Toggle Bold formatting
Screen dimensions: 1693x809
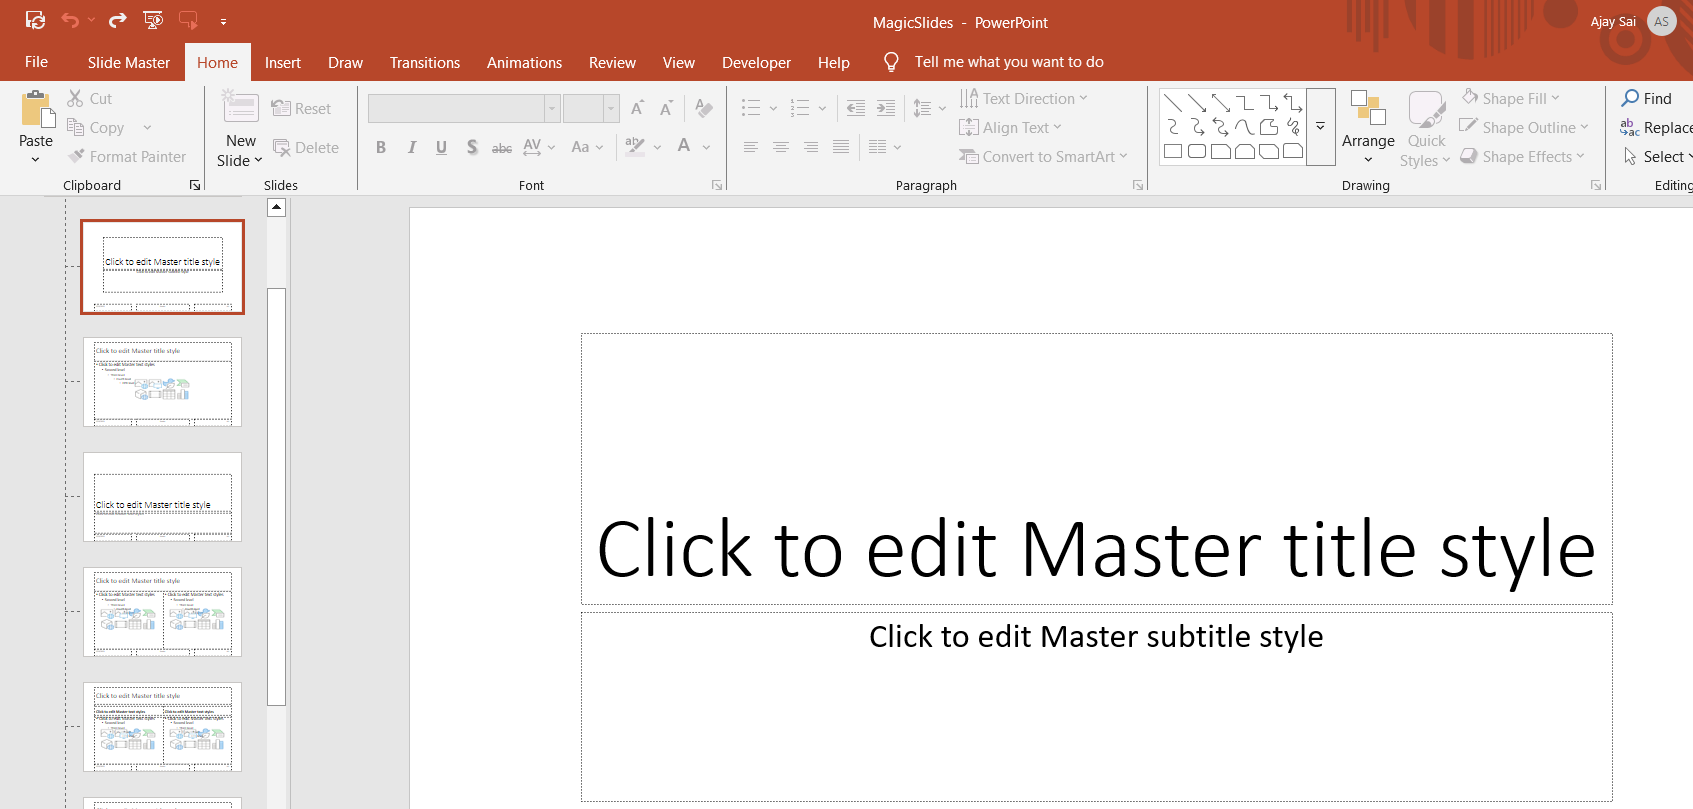coord(381,147)
